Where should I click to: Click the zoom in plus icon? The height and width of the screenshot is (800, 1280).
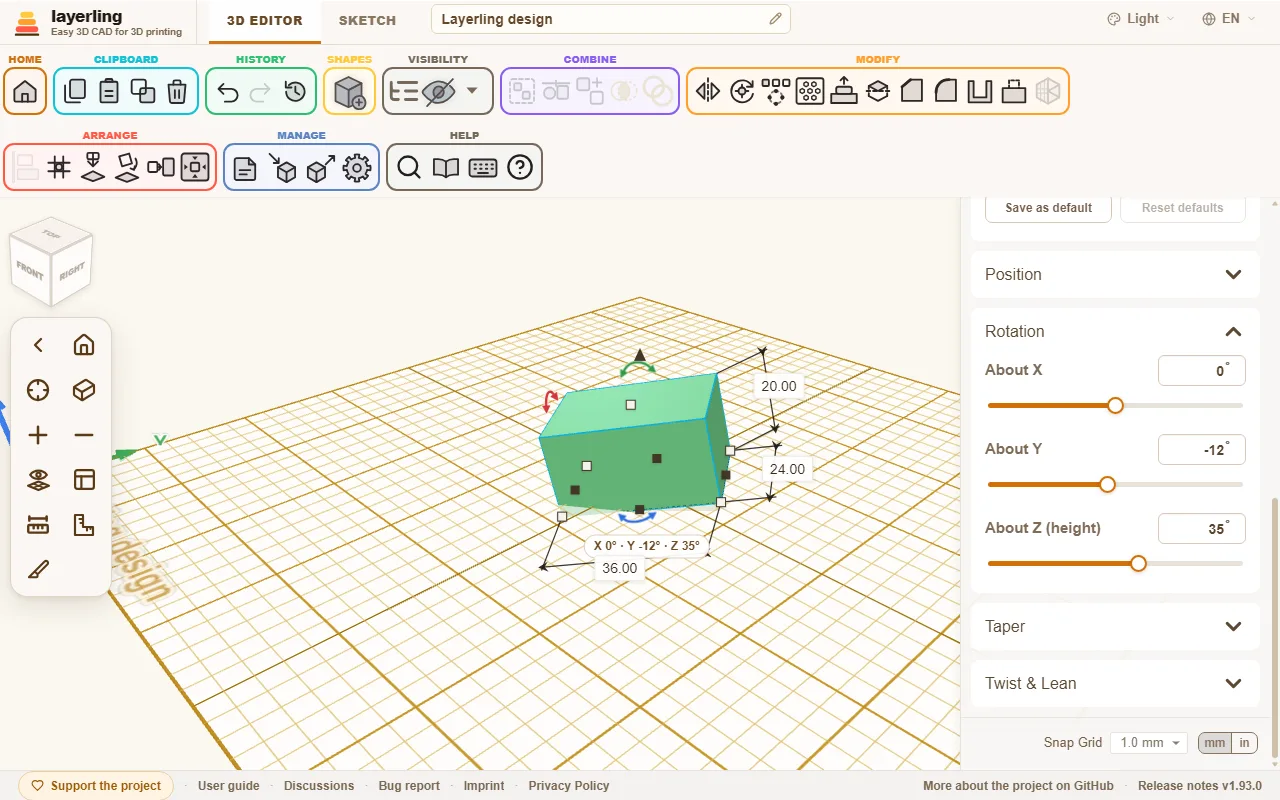(38, 435)
